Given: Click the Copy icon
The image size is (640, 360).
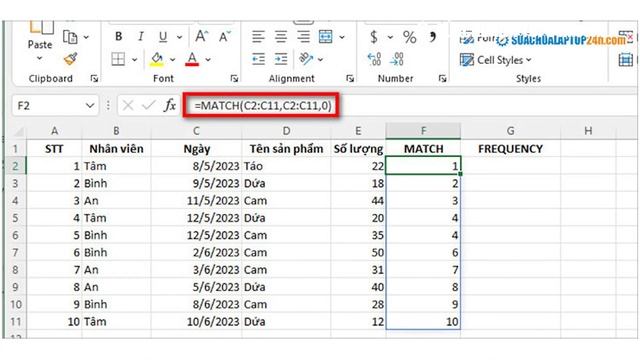Looking at the screenshot, I should pos(70,37).
